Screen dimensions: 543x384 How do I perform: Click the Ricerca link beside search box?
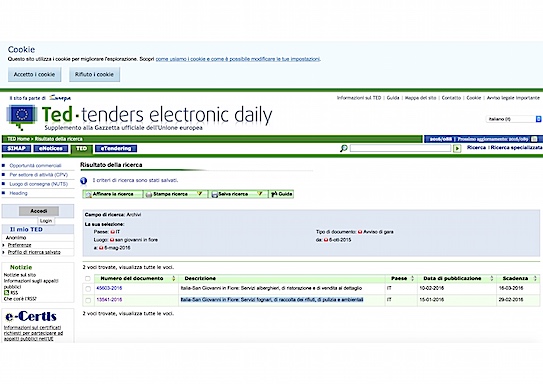[x=476, y=148]
